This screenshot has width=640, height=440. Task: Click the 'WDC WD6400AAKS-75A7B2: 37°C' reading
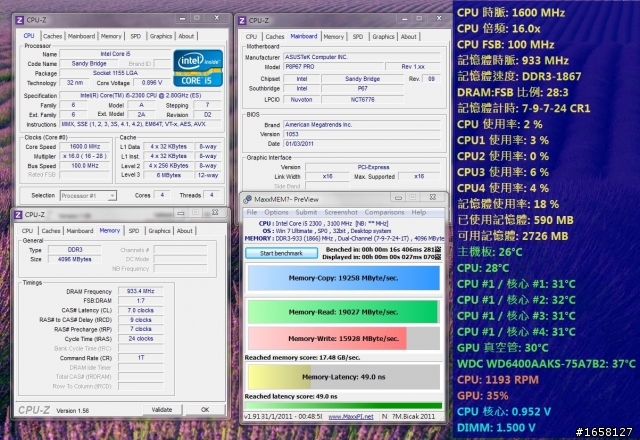[546, 364]
